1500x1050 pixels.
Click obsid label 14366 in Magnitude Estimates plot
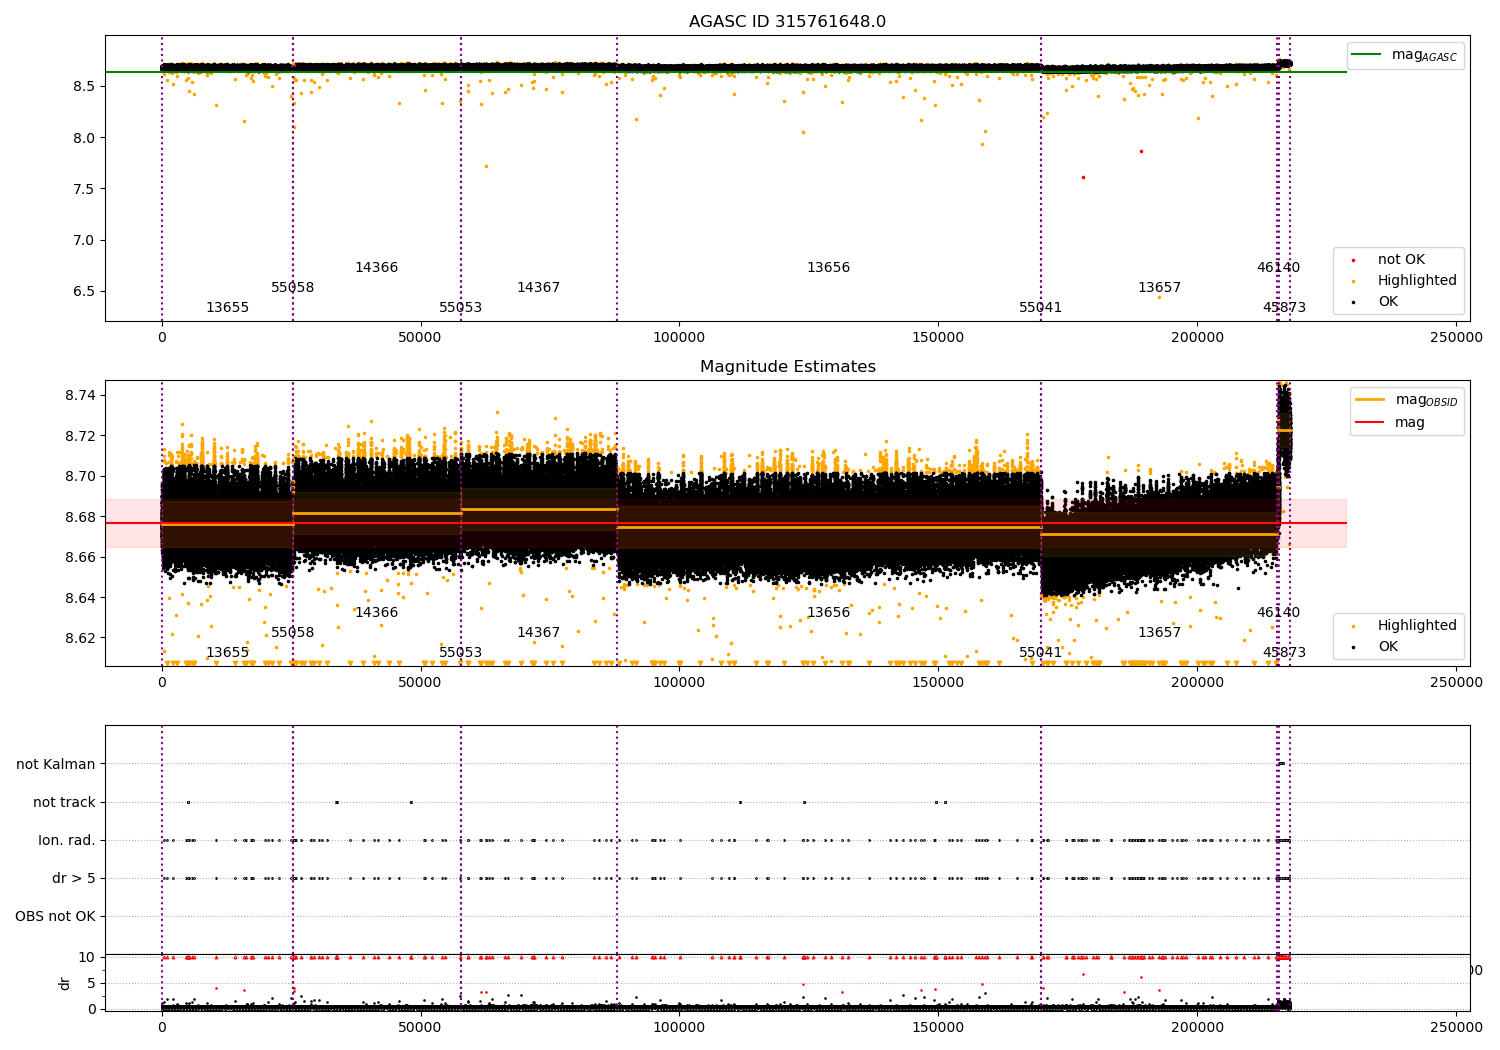pyautogui.click(x=376, y=613)
